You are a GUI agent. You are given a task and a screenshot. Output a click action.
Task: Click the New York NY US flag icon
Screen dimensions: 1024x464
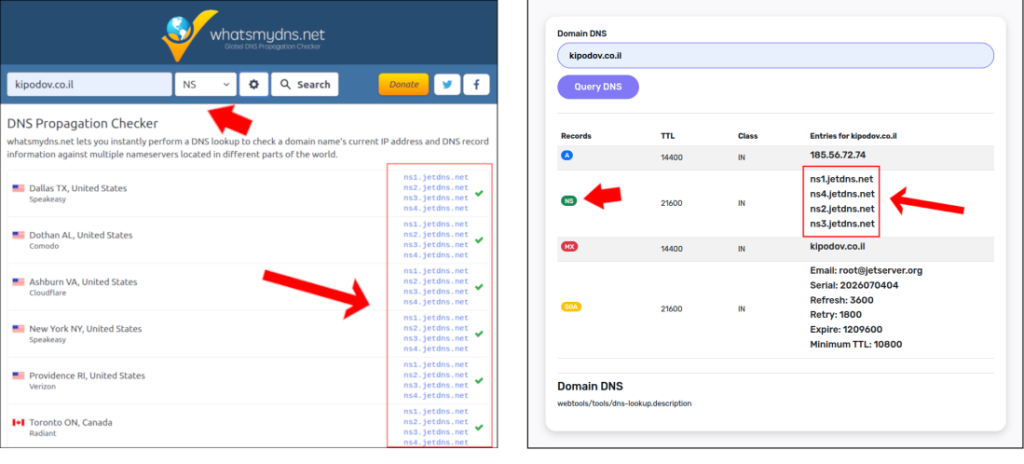click(18, 329)
